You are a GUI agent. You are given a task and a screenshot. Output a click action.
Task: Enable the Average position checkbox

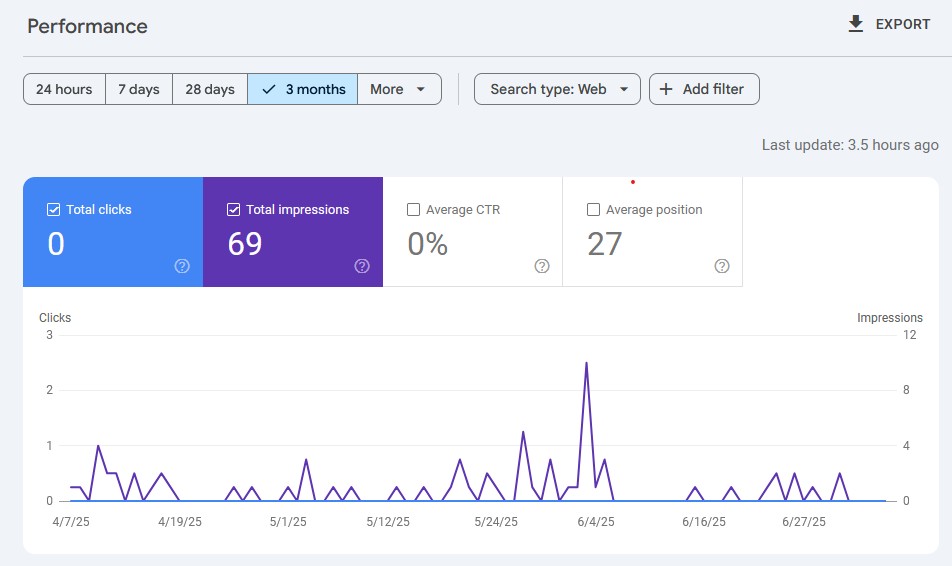click(594, 210)
